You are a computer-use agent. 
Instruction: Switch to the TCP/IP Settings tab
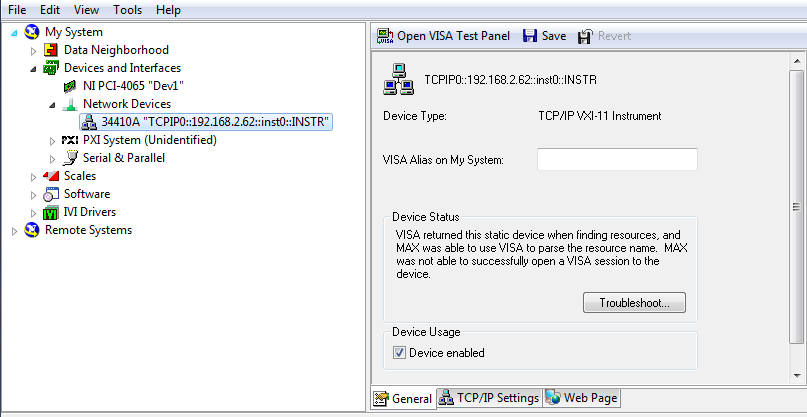tap(490, 398)
